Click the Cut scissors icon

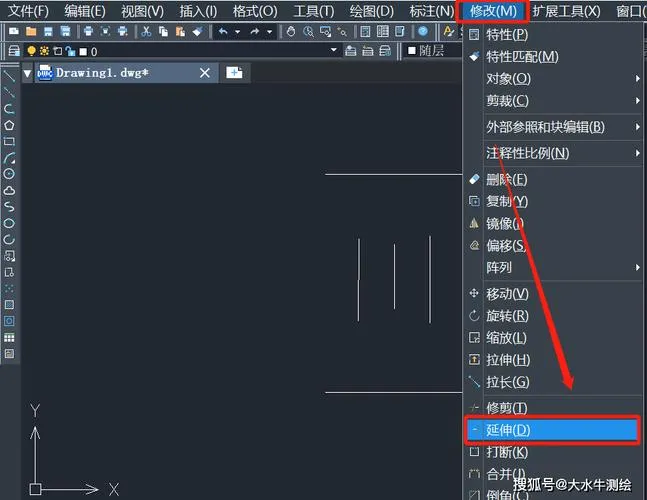(146, 31)
